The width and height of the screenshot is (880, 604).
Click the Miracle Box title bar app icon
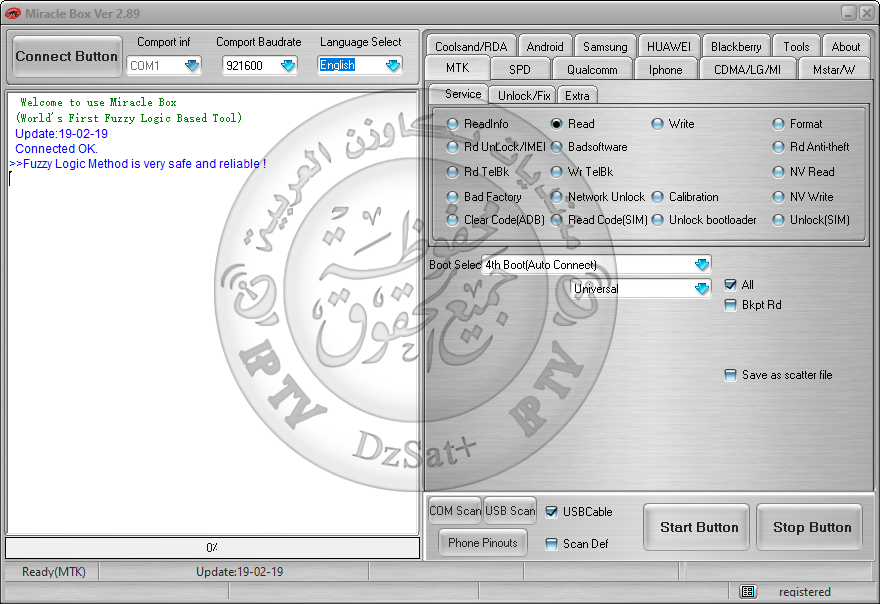[x=12, y=13]
